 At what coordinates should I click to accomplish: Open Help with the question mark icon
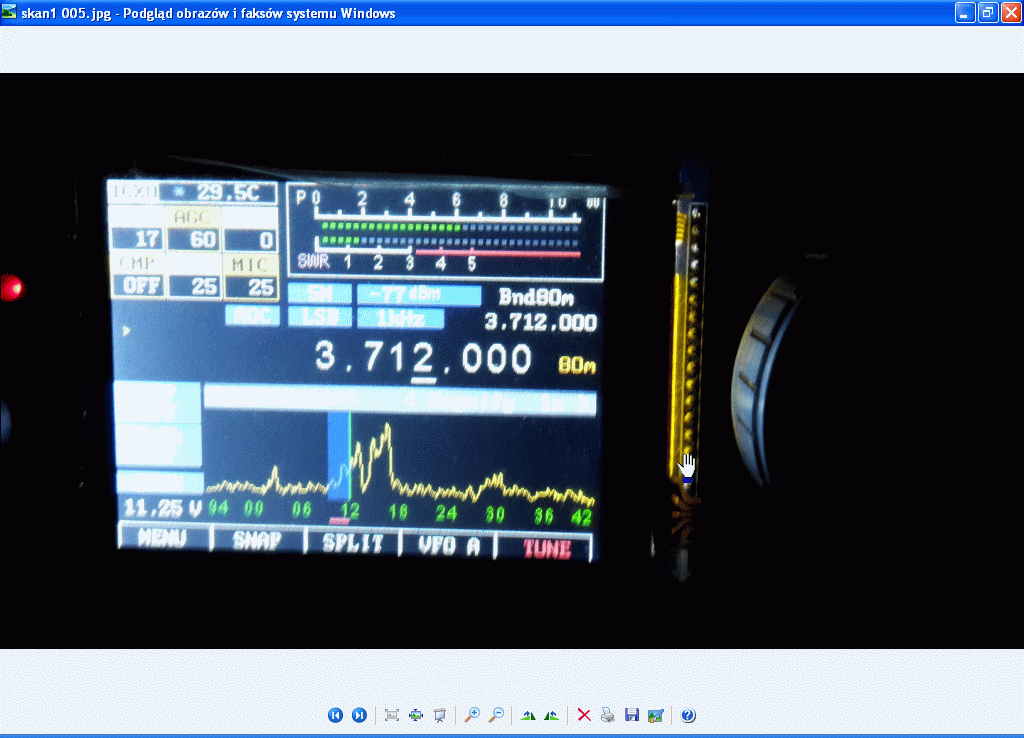pos(688,715)
